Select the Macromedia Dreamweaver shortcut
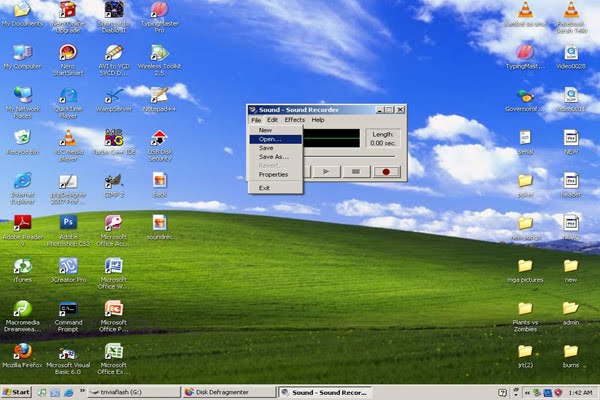Viewport: 600px width, 400px height. coord(23,316)
